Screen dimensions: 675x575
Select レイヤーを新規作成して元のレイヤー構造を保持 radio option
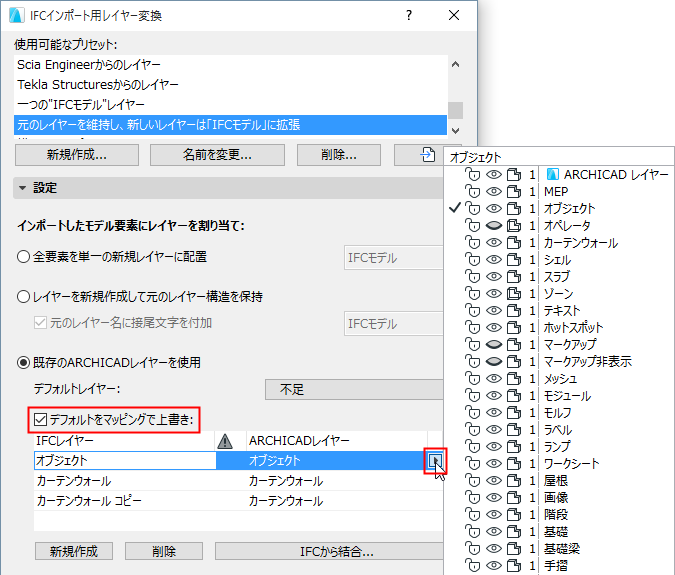tap(23, 297)
